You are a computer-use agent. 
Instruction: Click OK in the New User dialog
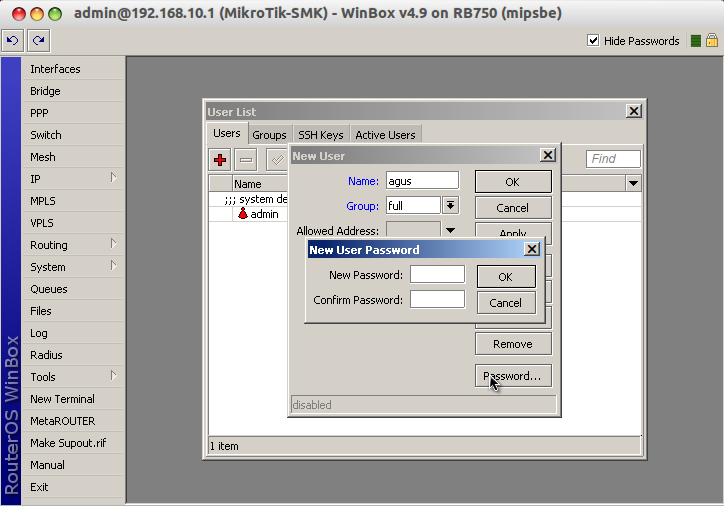point(513,182)
